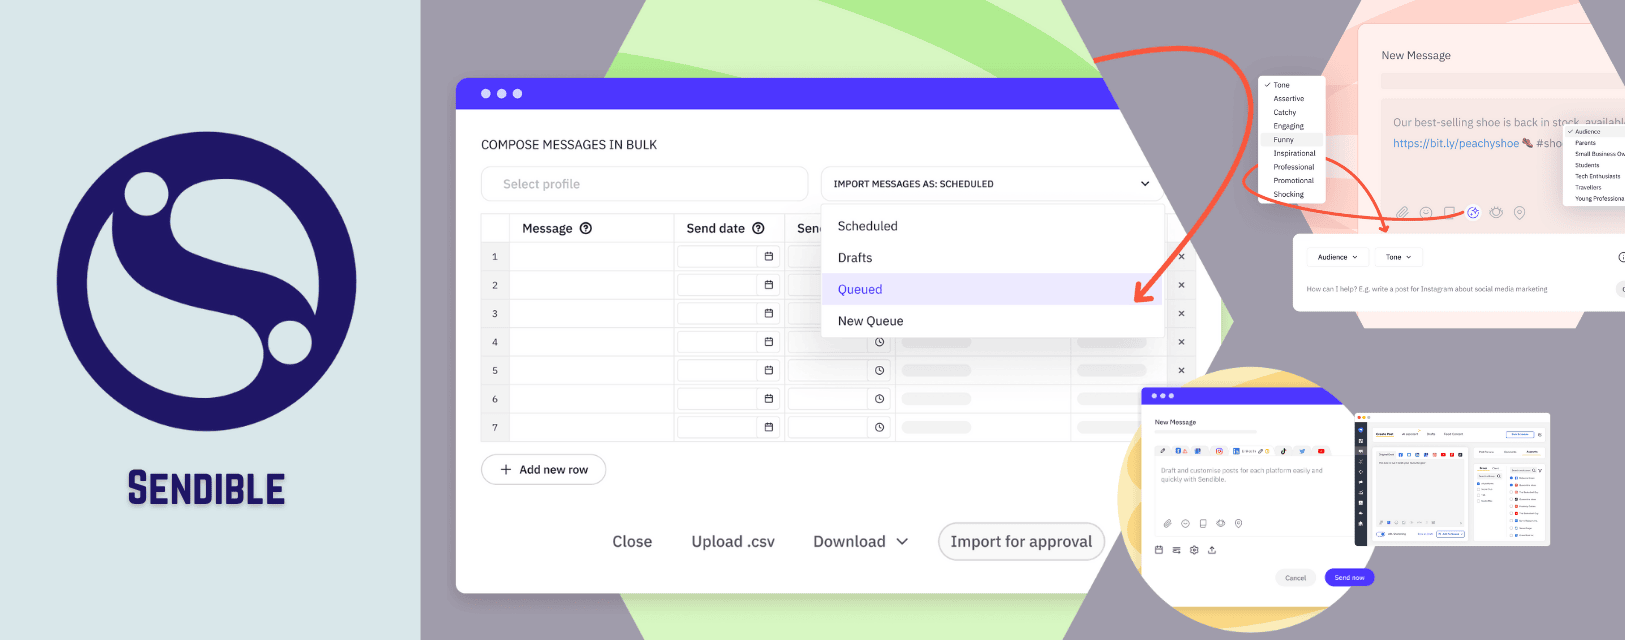1625x640 pixels.
Task: Open the settings gear icon below small New Message
Action: point(1194,550)
